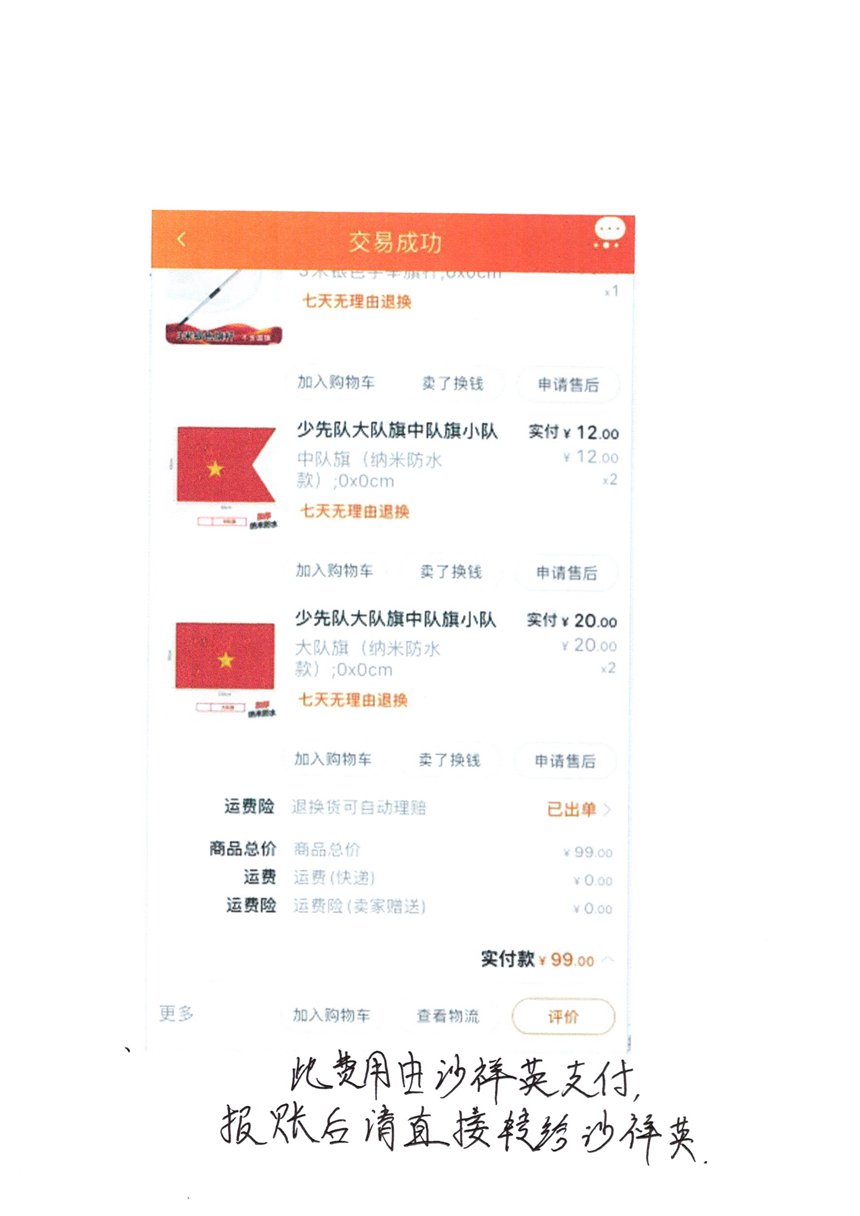Viewport: 860px width, 1216px height.
Task: Tap the 七天无理由退换 label under 大队旗
Action: pyautogui.click(x=353, y=700)
